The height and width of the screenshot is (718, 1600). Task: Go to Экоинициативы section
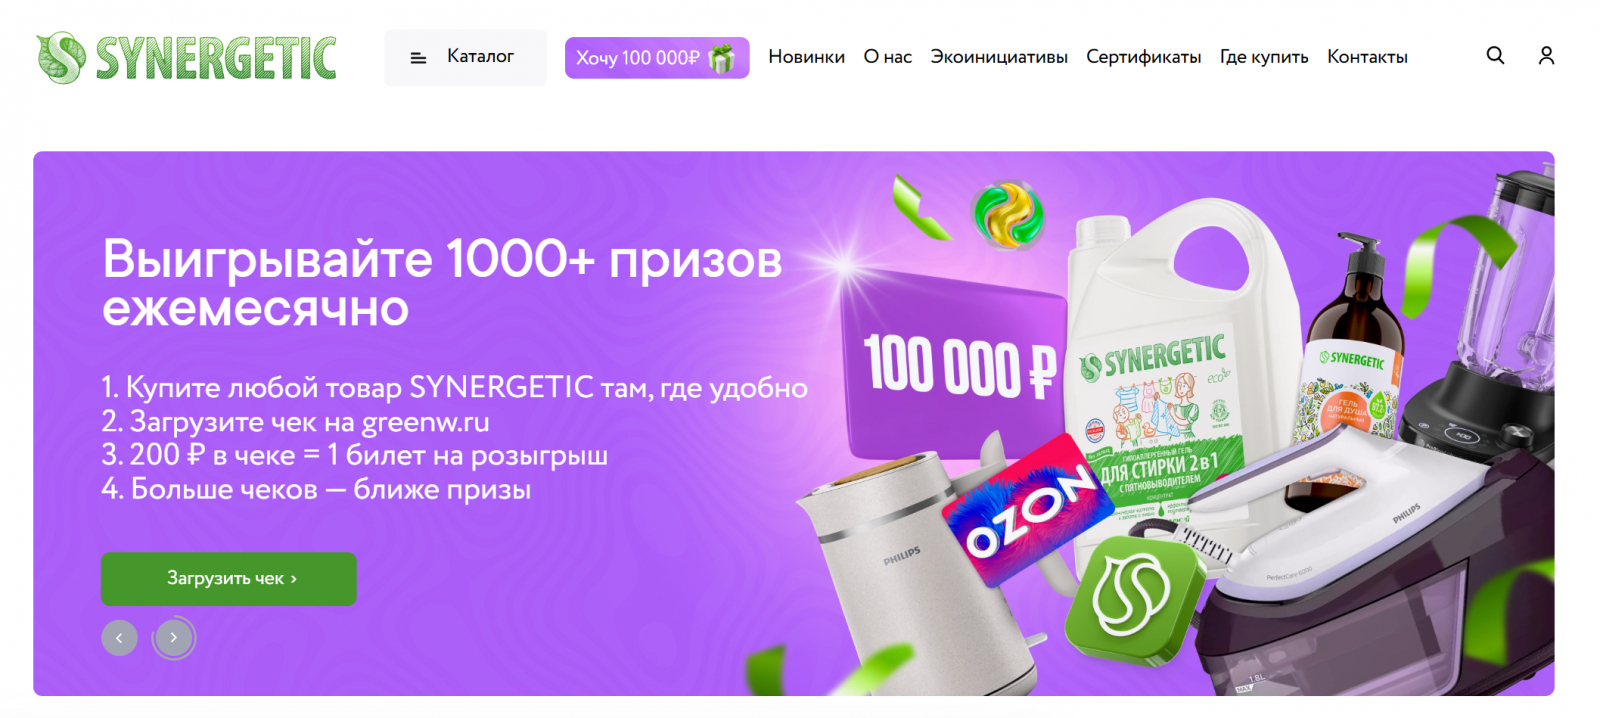tap(999, 57)
